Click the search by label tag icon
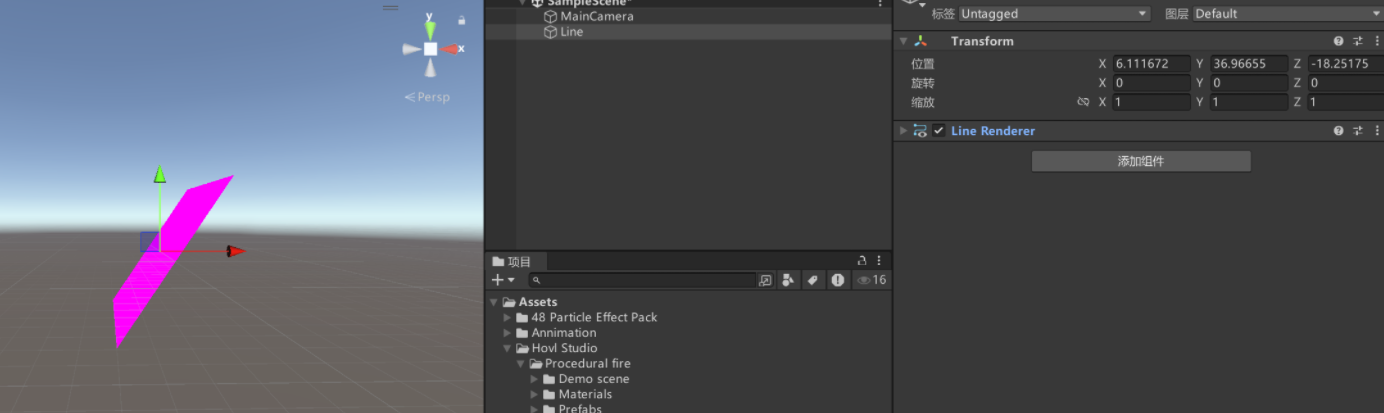Viewport: 1384px width, 413px height. (813, 281)
